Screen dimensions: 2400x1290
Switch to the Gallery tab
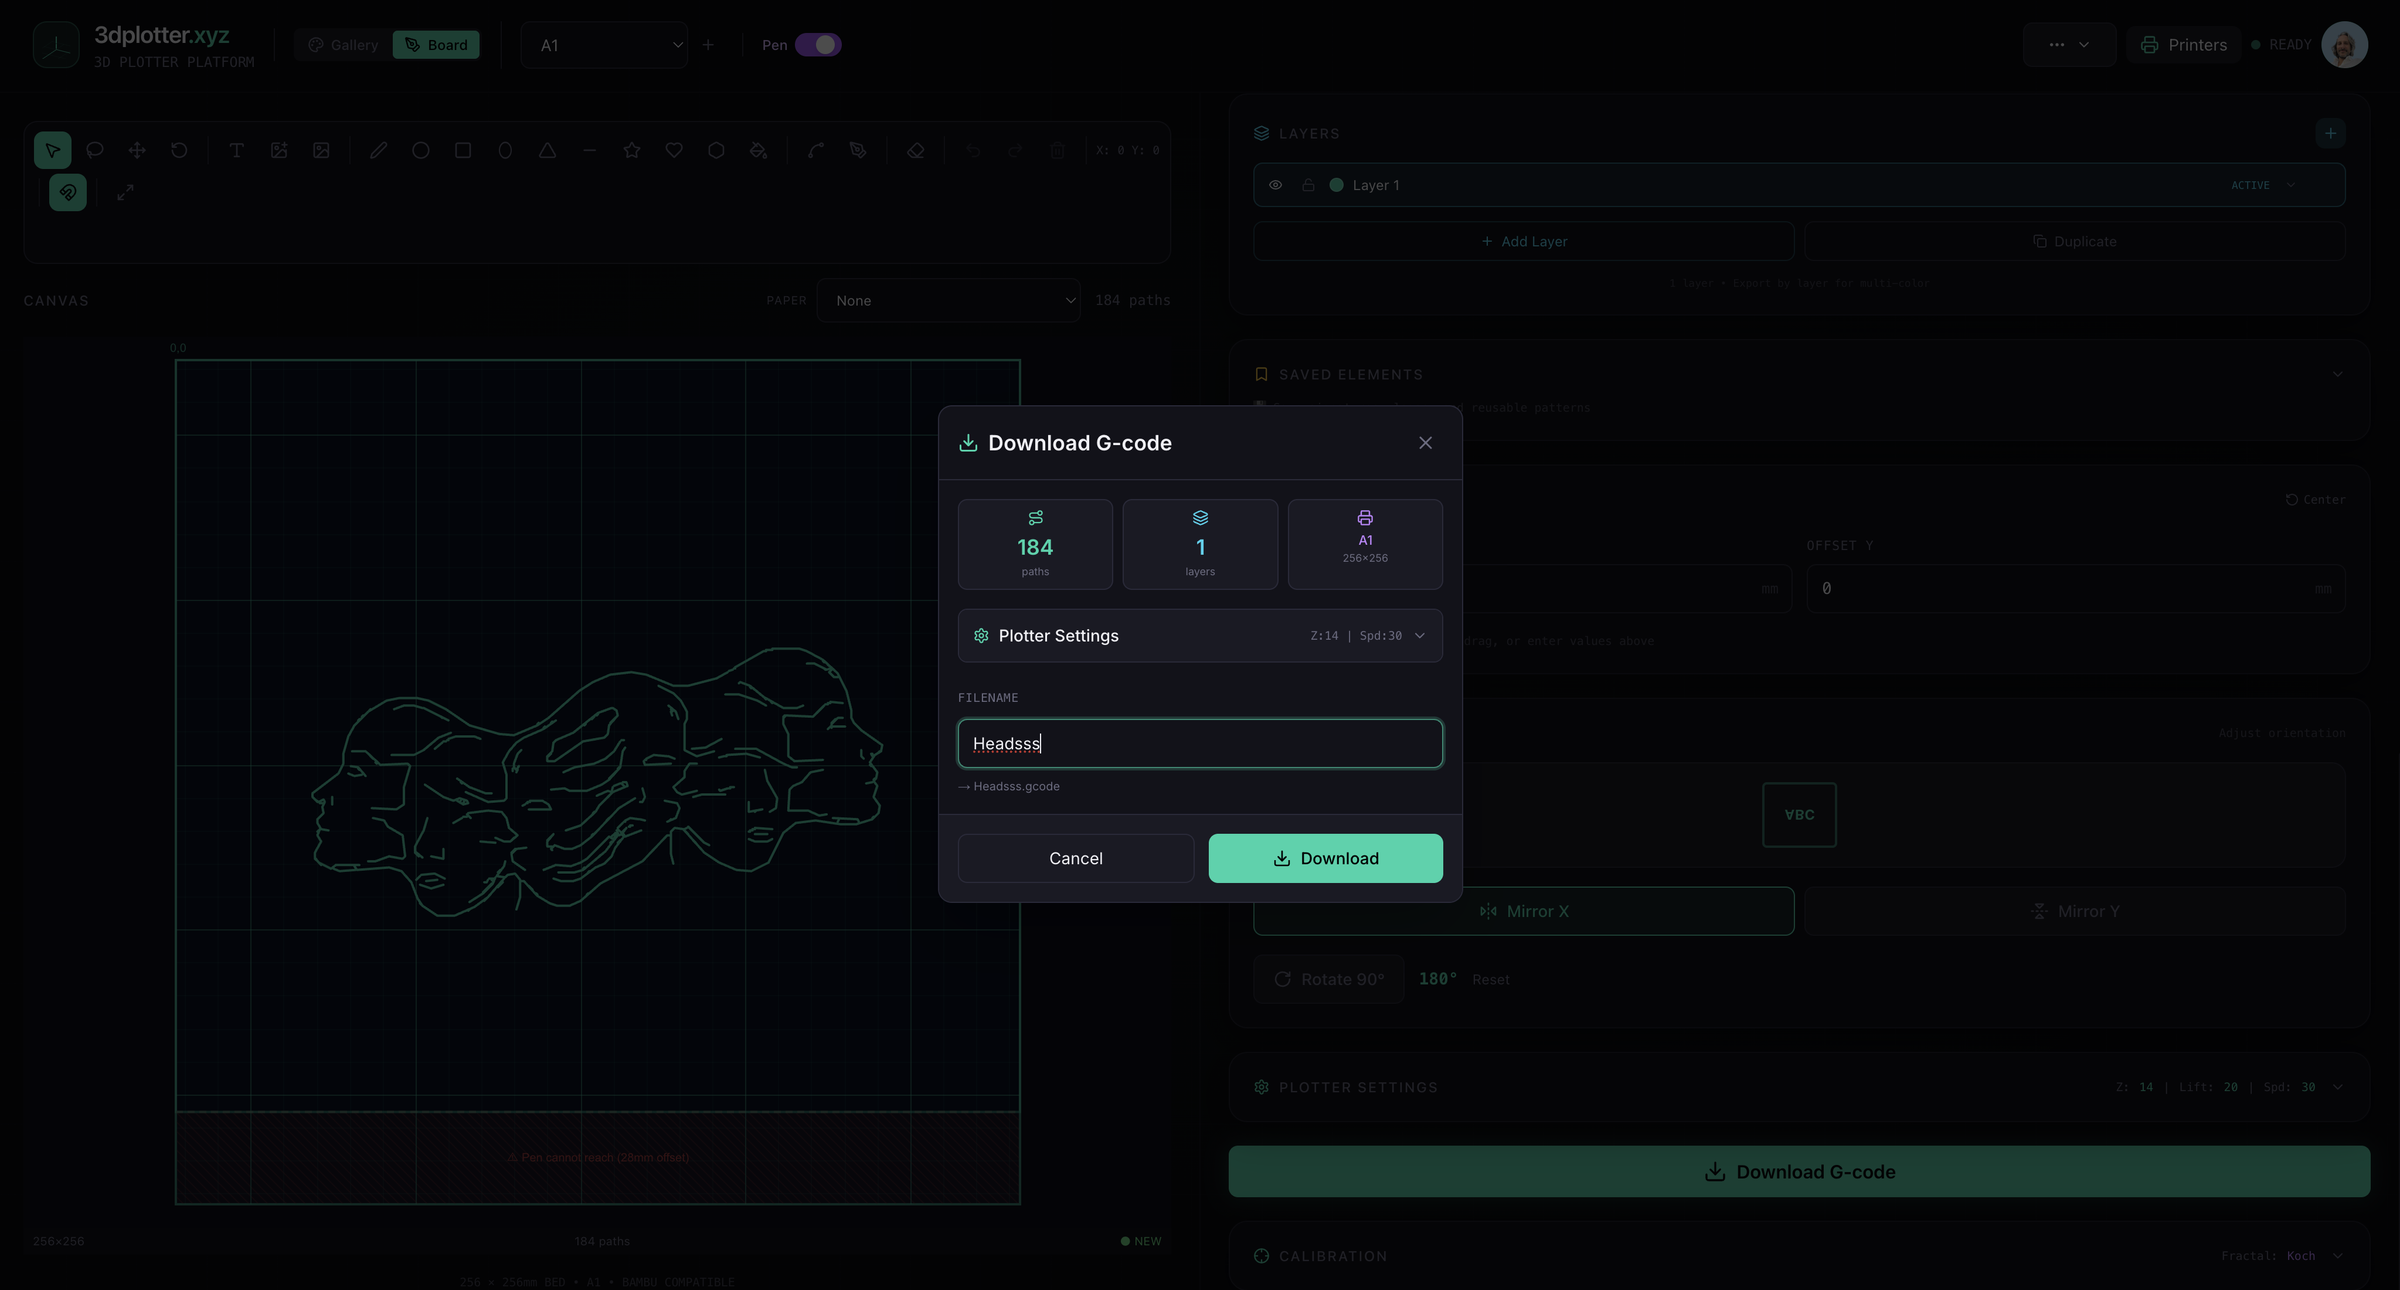coord(343,45)
